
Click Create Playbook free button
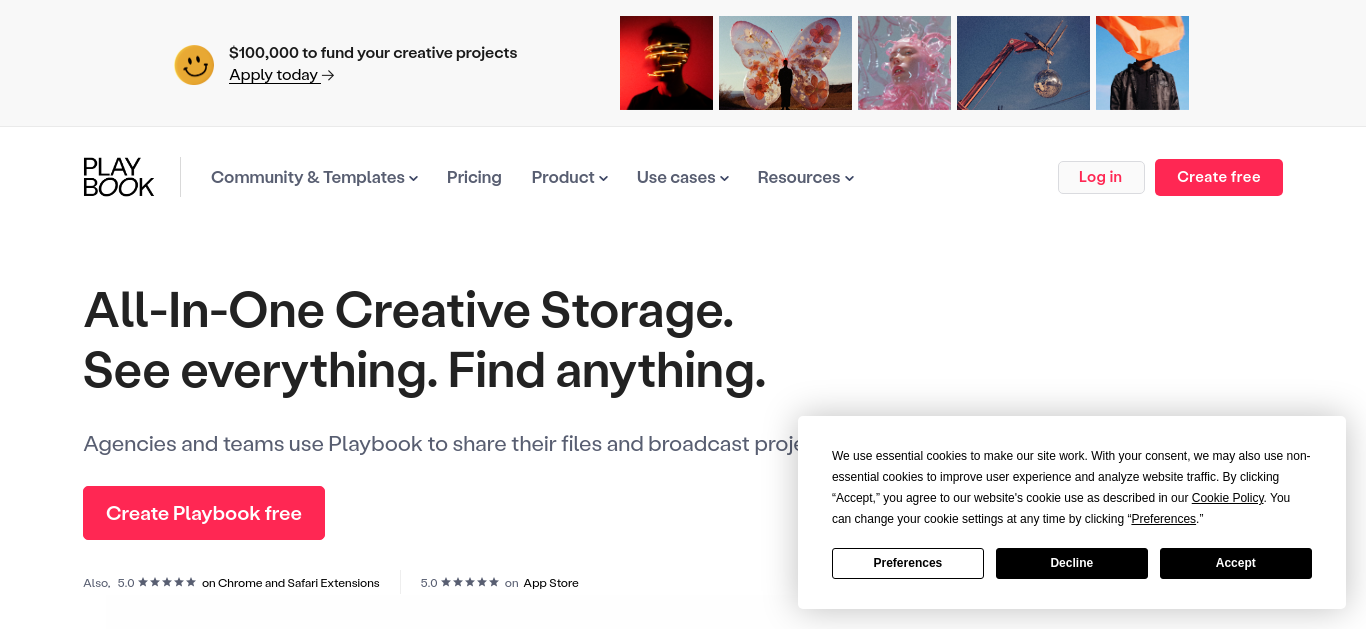[x=204, y=513]
